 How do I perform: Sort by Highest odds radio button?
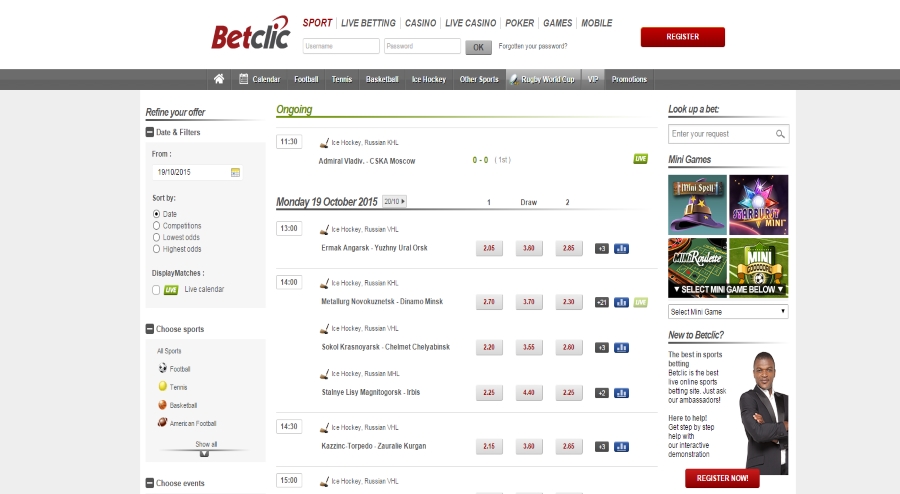click(x=156, y=249)
